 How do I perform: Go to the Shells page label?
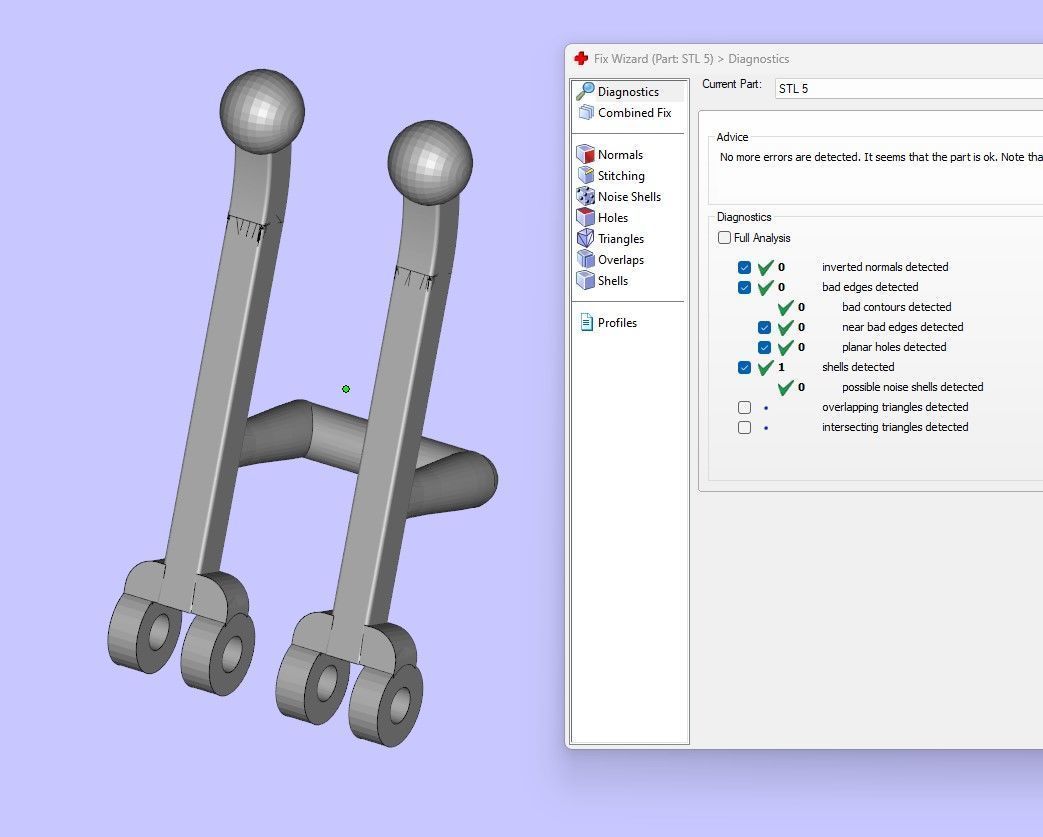[613, 280]
